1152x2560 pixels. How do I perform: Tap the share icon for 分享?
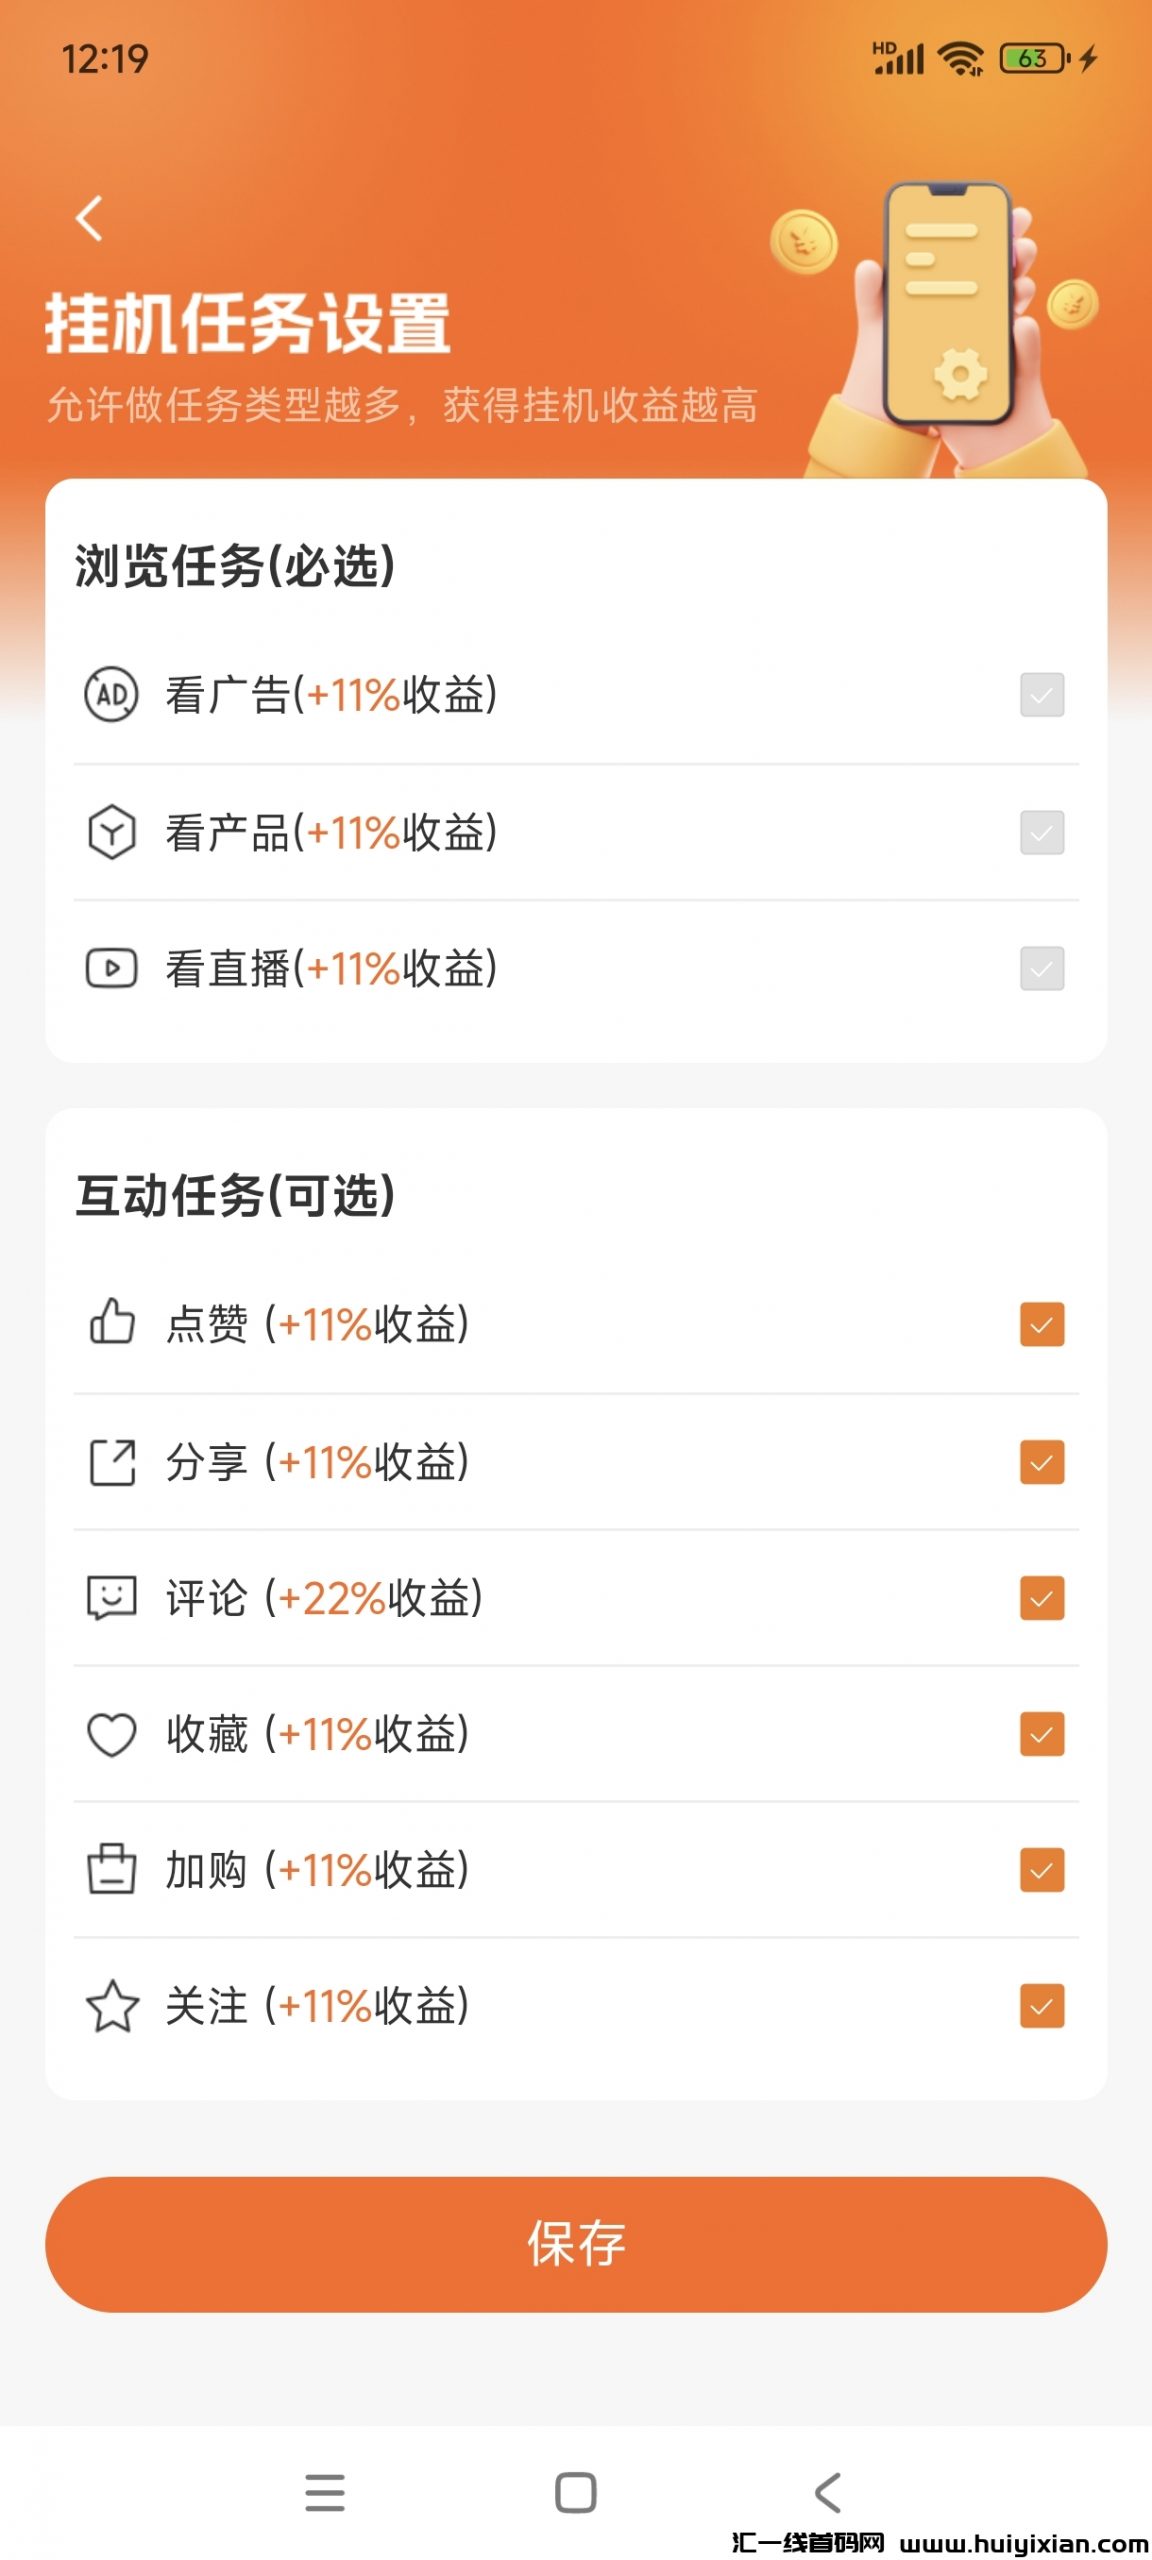[x=111, y=1462]
